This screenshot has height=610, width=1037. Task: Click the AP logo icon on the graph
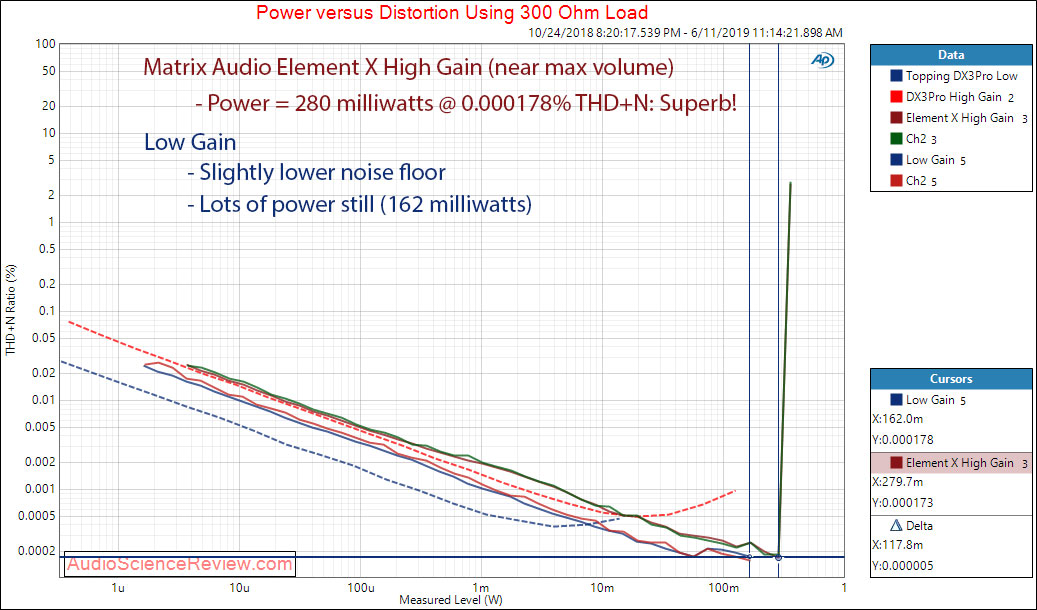(822, 60)
